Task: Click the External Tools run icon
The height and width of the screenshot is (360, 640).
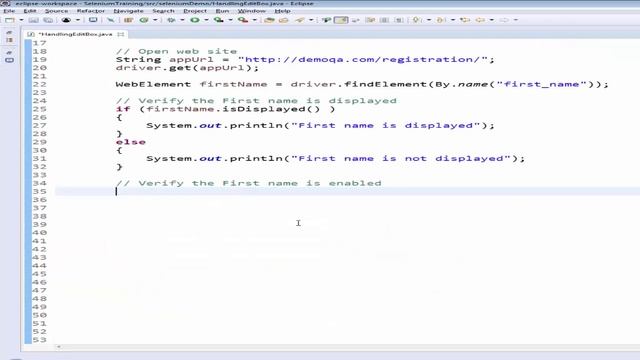Action: point(243,20)
